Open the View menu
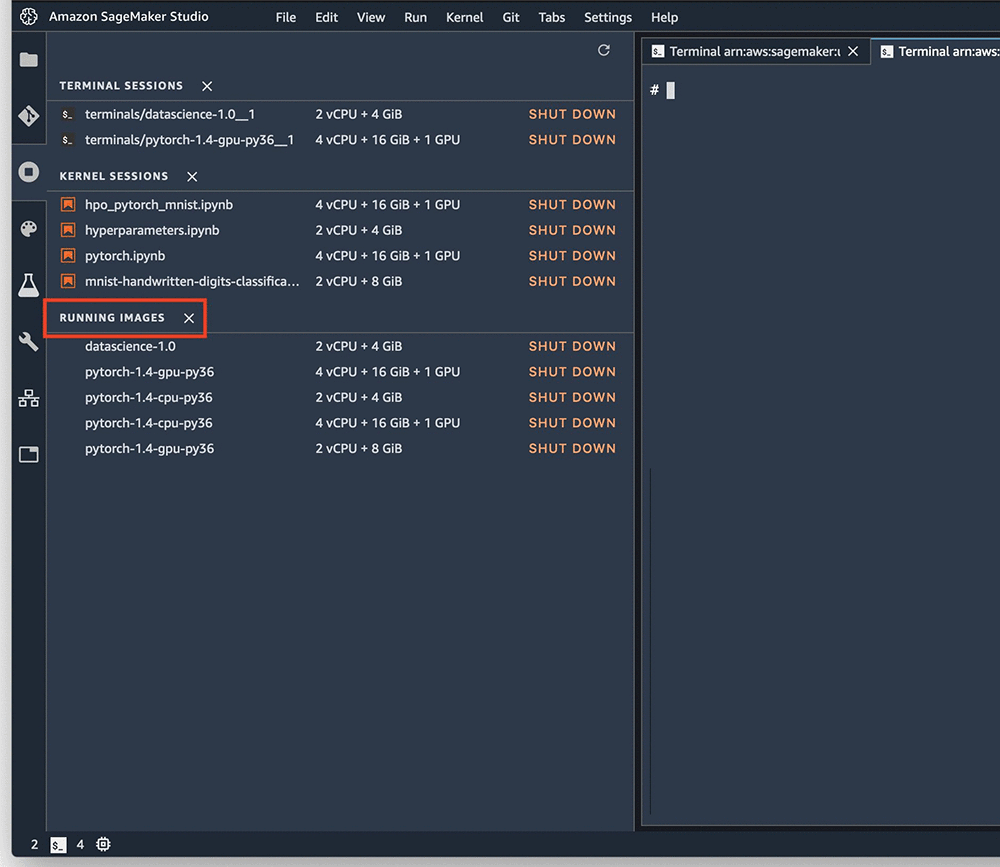This screenshot has width=1000, height=867. [371, 17]
